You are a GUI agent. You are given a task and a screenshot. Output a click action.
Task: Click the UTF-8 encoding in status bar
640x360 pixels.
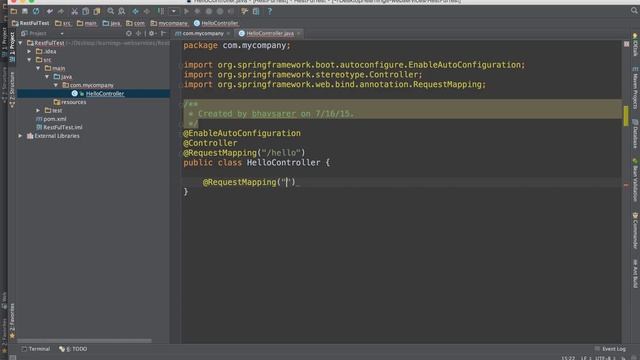(603, 358)
